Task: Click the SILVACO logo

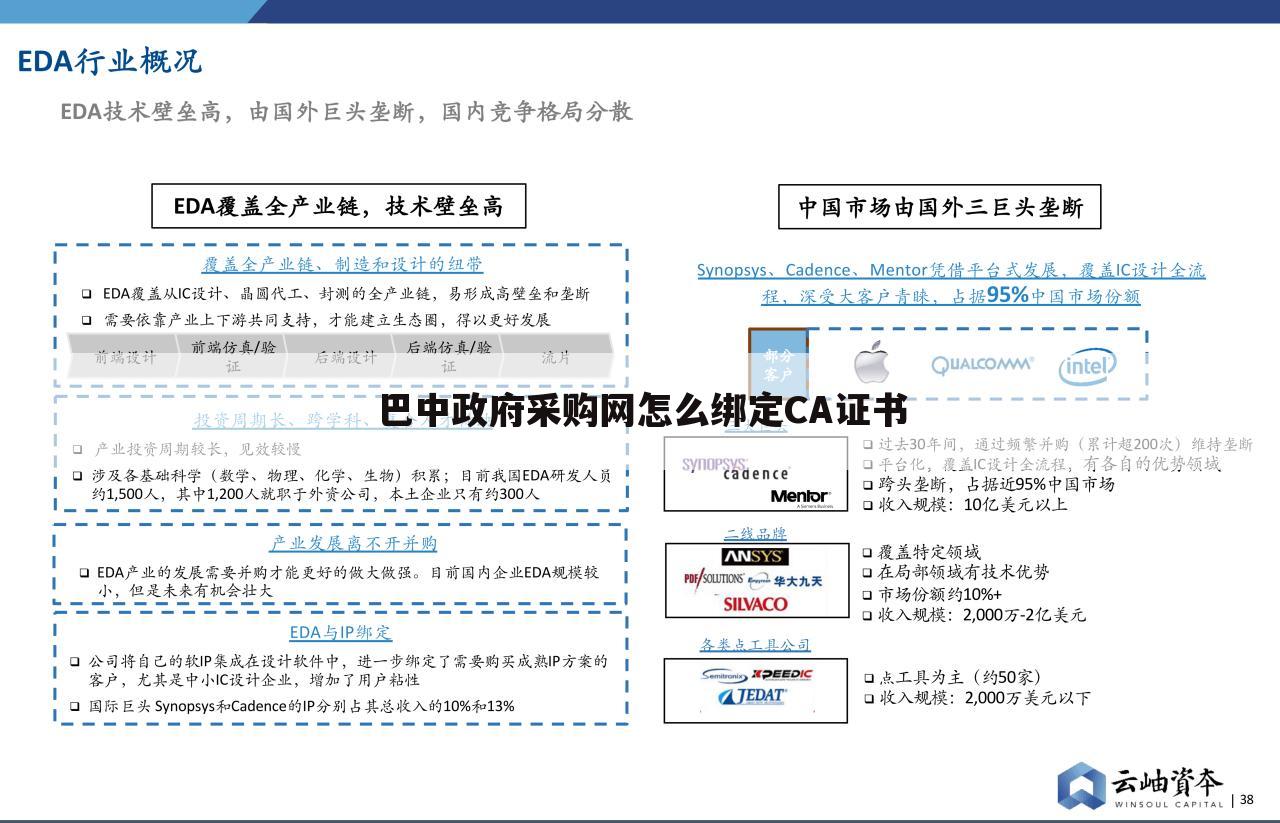Action: (755, 603)
